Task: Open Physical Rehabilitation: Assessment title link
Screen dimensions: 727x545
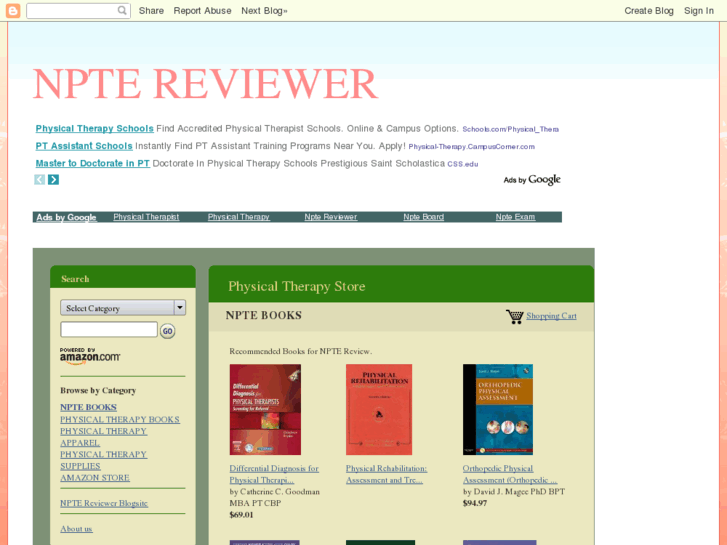Action: click(386, 474)
